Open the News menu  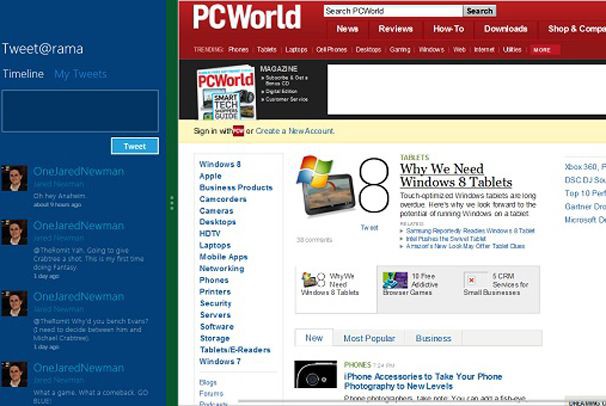(347, 29)
